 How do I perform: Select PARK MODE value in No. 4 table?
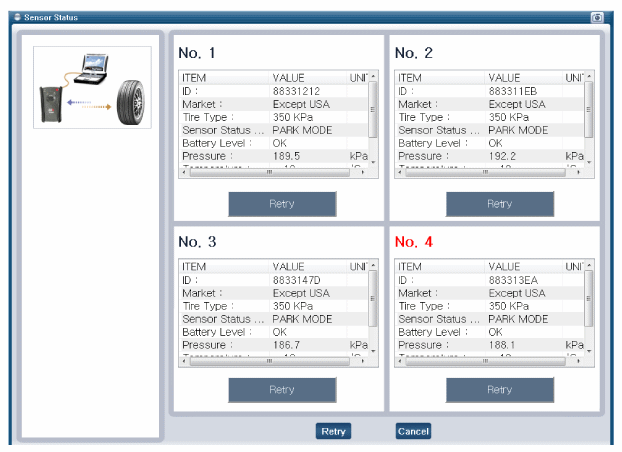pos(518,319)
